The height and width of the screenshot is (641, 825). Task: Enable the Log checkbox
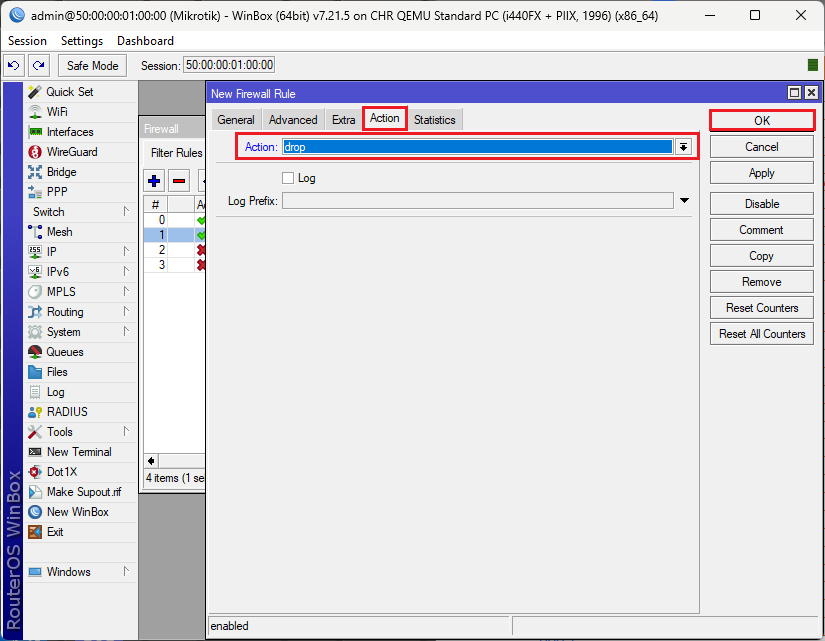click(x=288, y=178)
